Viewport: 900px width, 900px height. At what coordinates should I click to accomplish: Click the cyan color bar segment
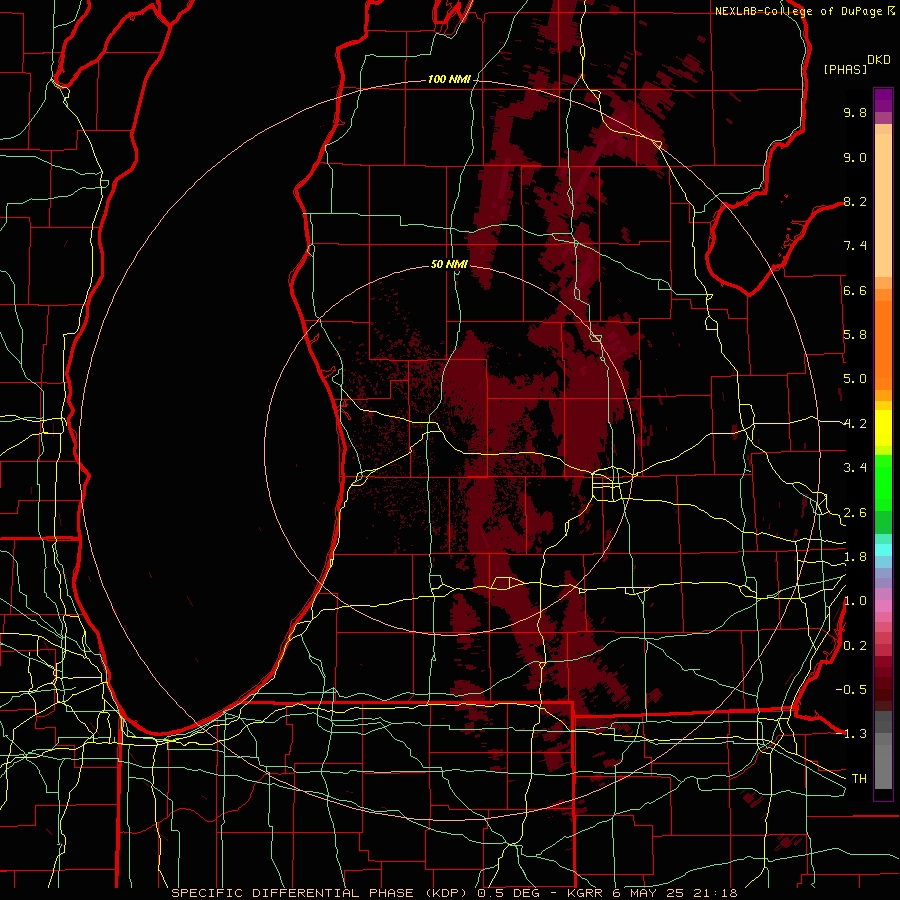(x=883, y=550)
